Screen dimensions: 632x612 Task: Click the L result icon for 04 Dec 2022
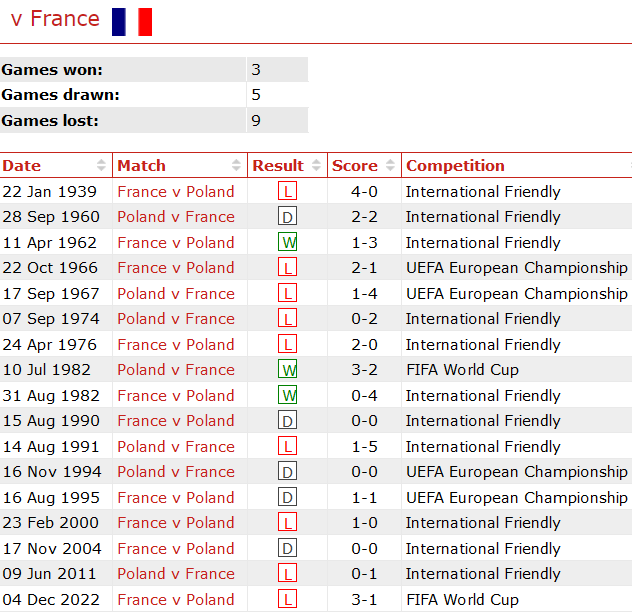point(288,600)
